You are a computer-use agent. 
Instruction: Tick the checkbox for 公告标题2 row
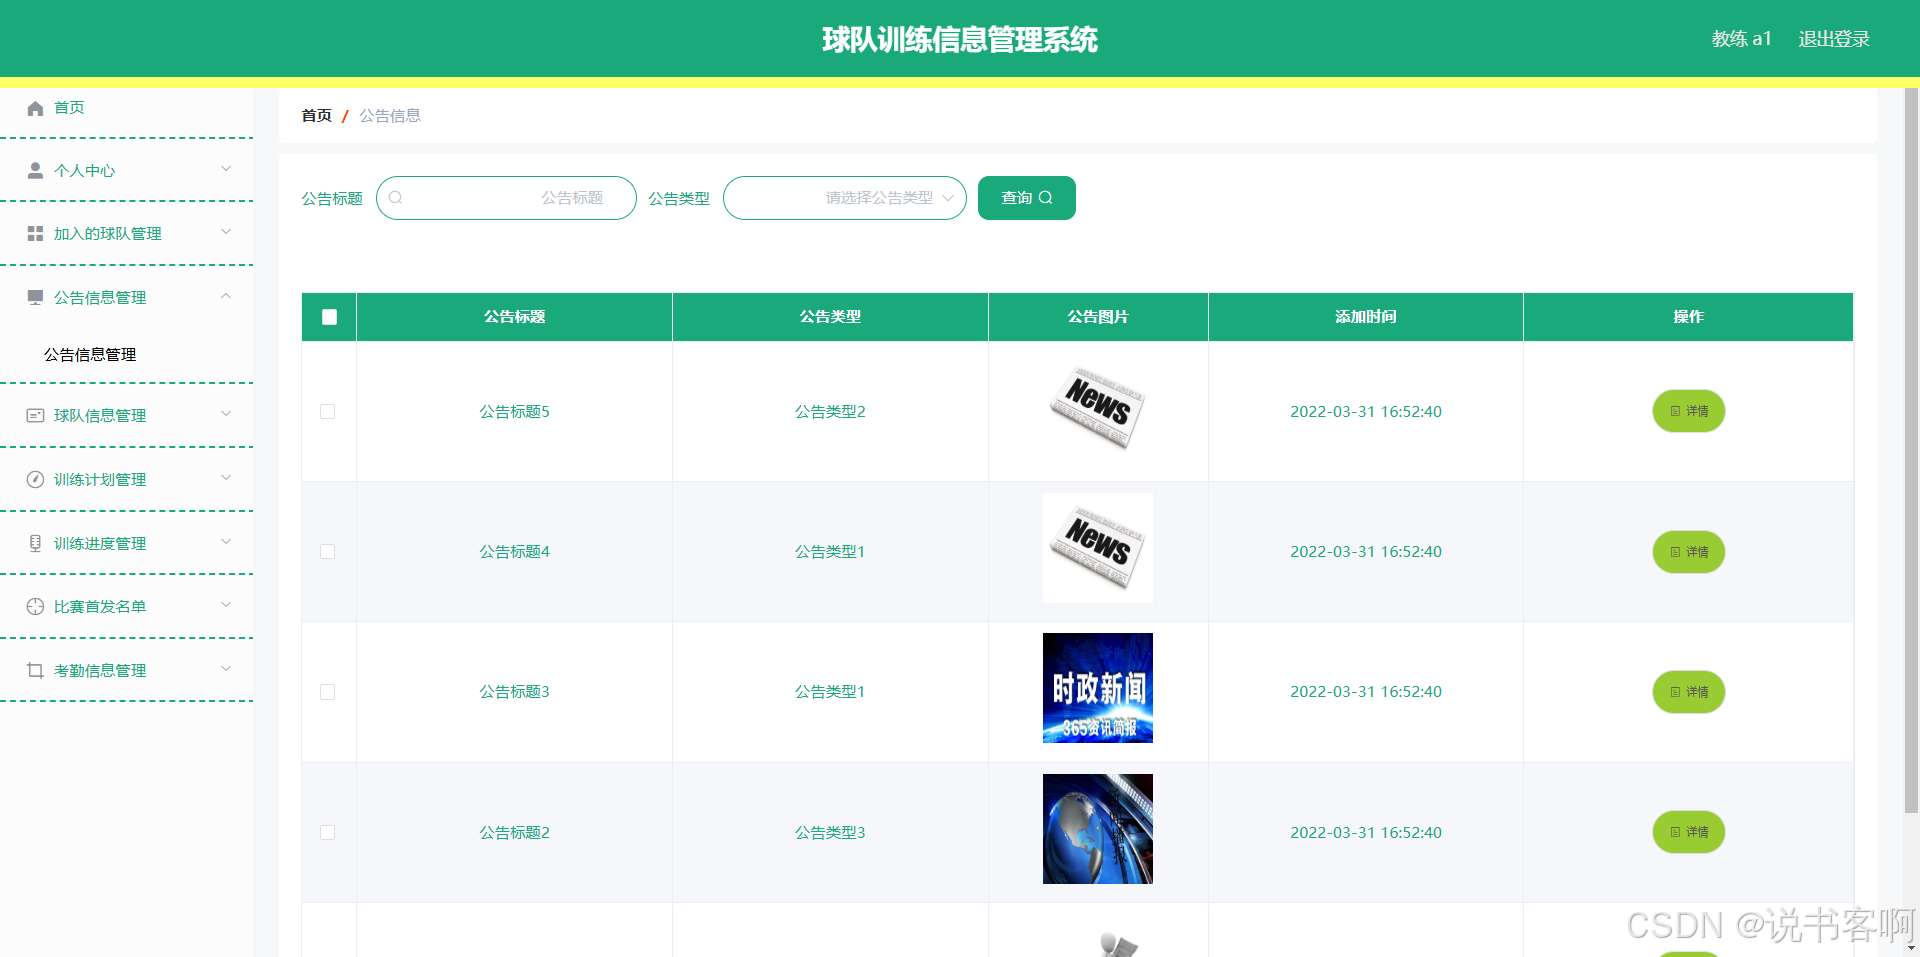(x=327, y=832)
